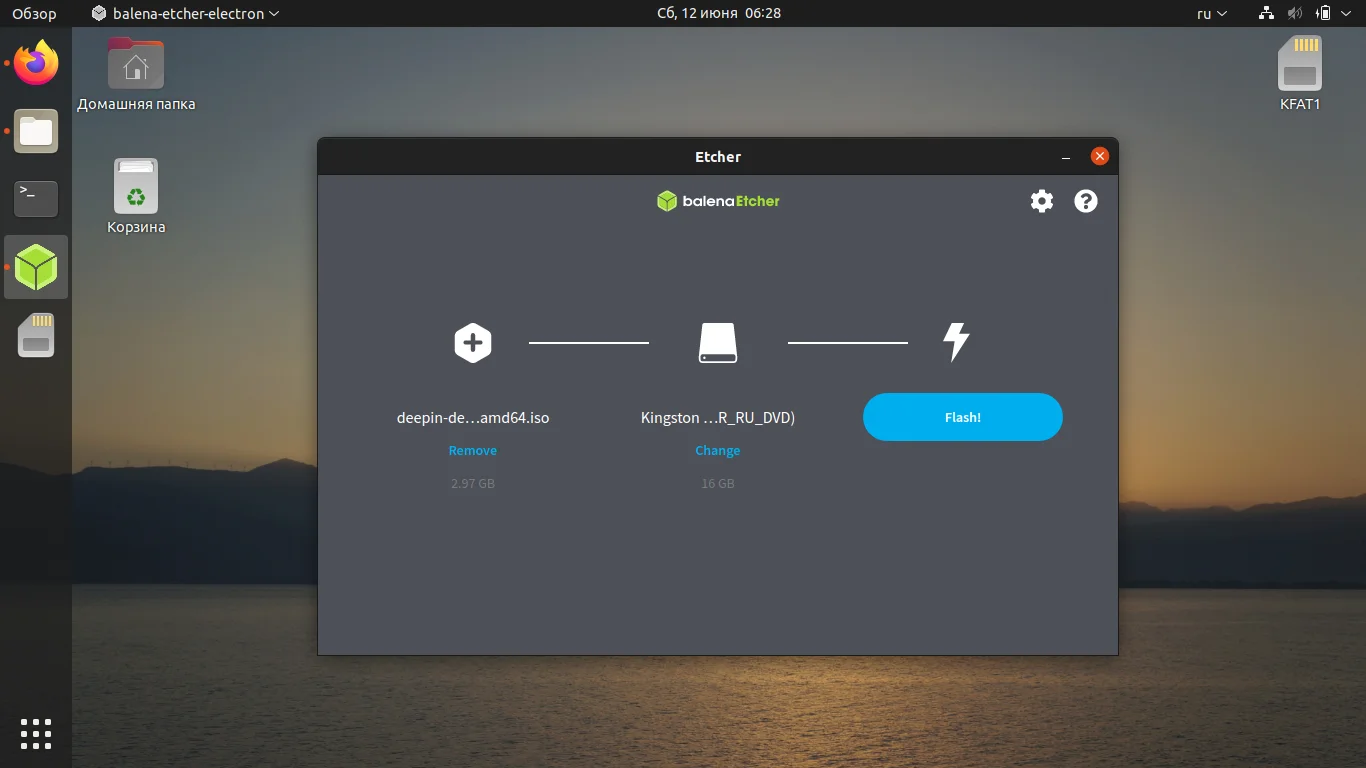Viewport: 1366px width, 768px height.
Task: Click the balenaEtcher logo
Action: pyautogui.click(x=718, y=201)
